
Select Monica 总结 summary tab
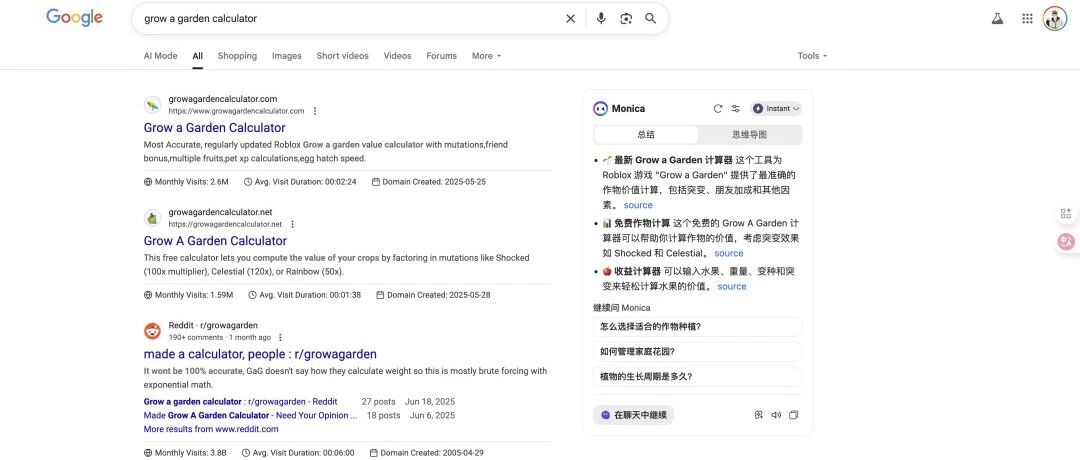point(645,135)
